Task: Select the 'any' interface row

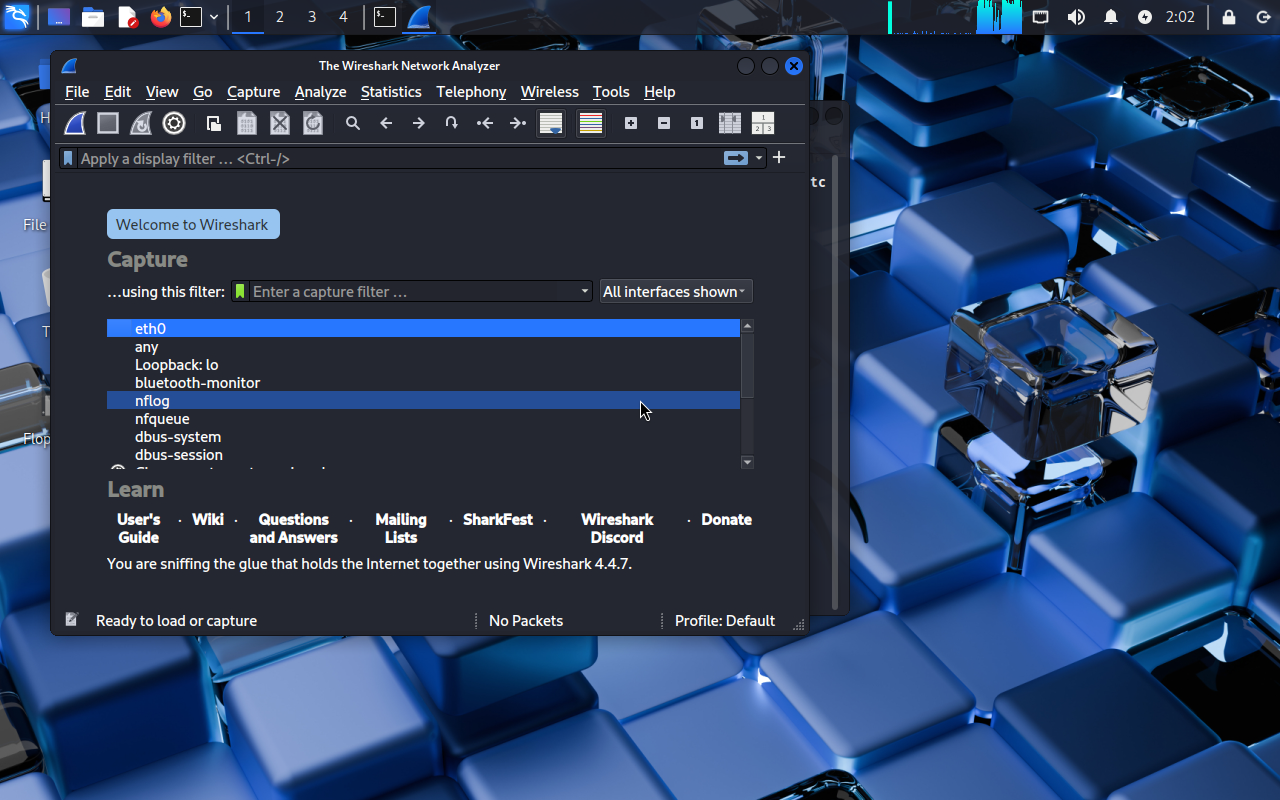Action: point(423,346)
